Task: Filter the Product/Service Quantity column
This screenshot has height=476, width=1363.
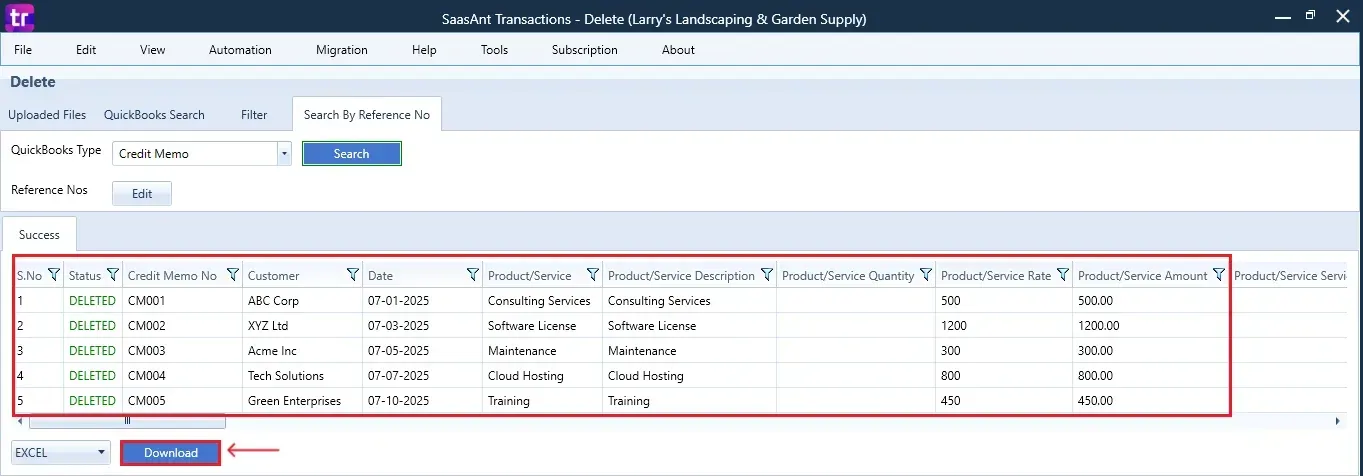Action: click(x=926, y=275)
